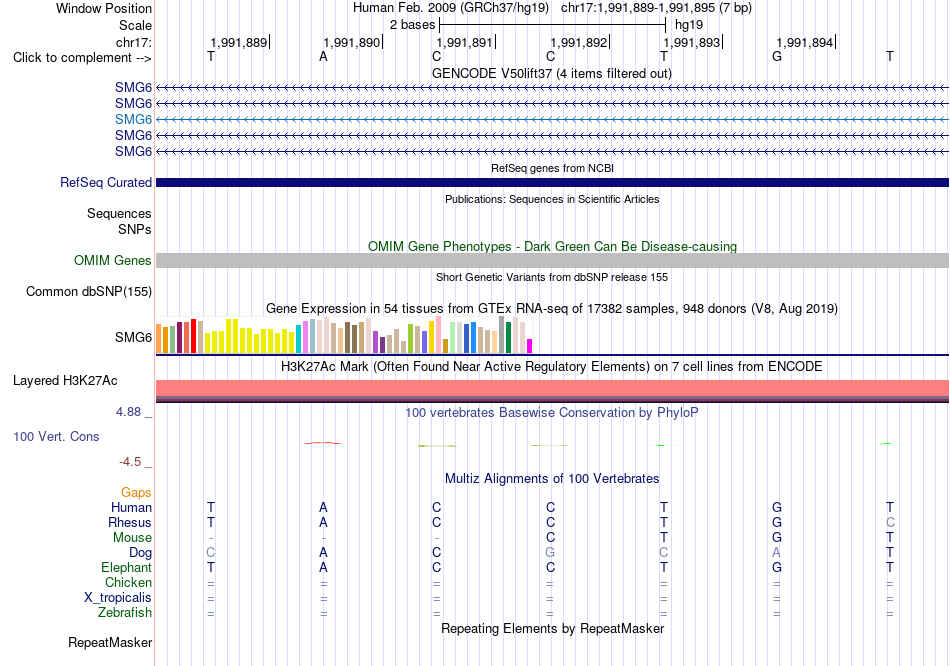This screenshot has height=666, width=950.
Task: Open 'Multiz Alignments of 100 Vertebrates' title
Action: 552,479
